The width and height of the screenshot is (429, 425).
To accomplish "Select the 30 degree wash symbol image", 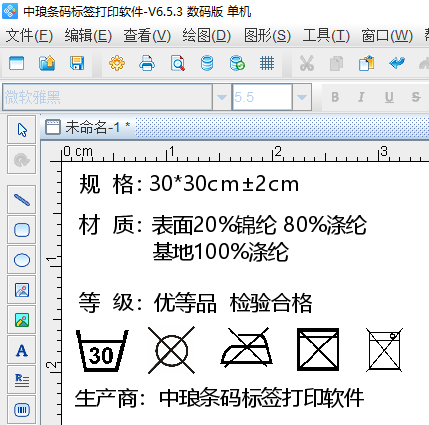I will coord(102,350).
